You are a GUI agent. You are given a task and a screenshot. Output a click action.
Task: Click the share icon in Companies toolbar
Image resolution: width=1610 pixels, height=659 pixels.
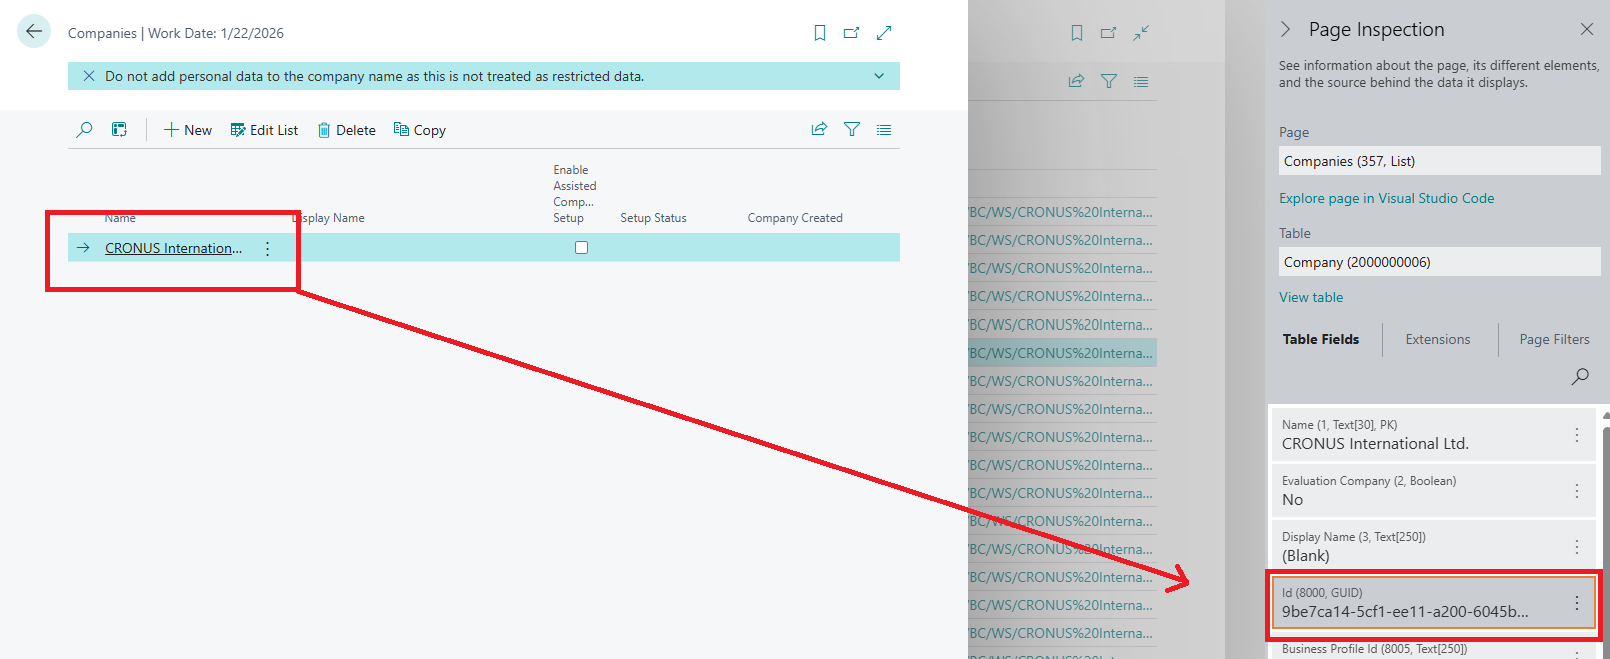[819, 129]
